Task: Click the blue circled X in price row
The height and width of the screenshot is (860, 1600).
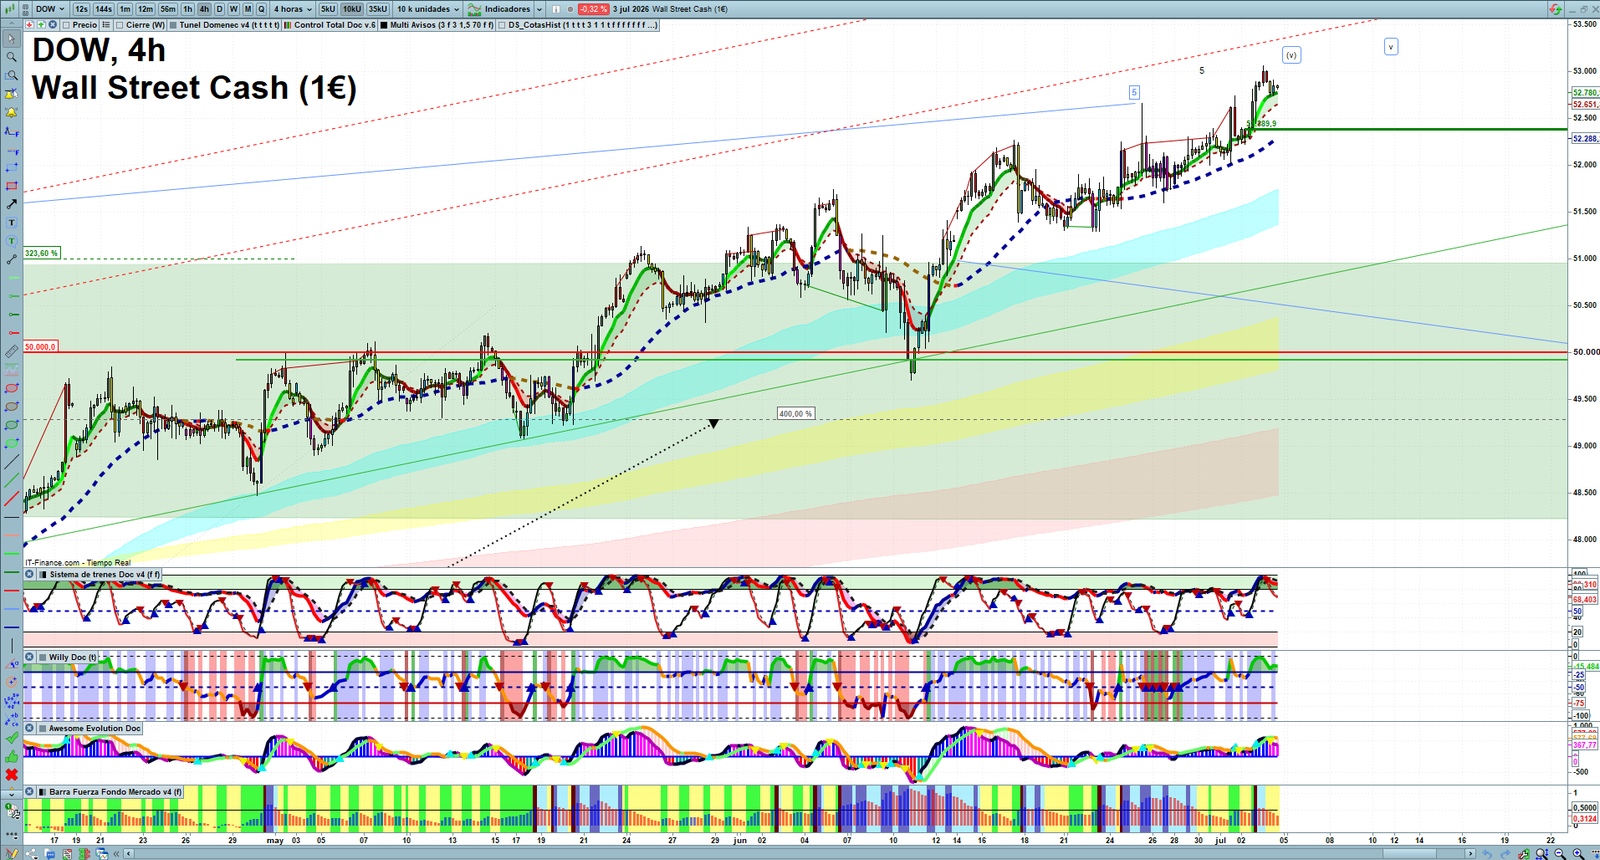Action: point(53,25)
